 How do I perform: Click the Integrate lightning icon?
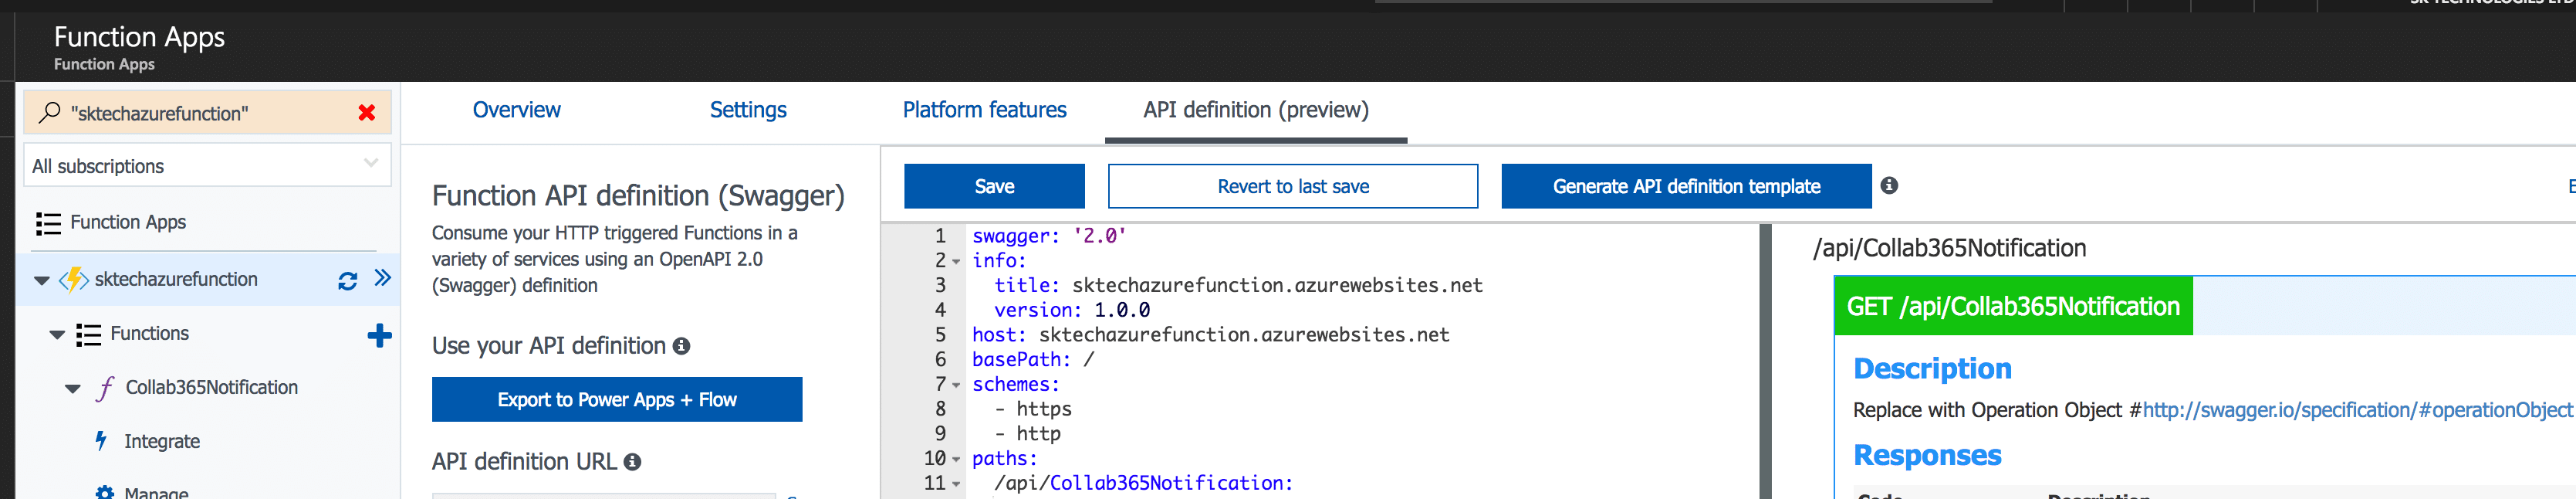point(101,441)
